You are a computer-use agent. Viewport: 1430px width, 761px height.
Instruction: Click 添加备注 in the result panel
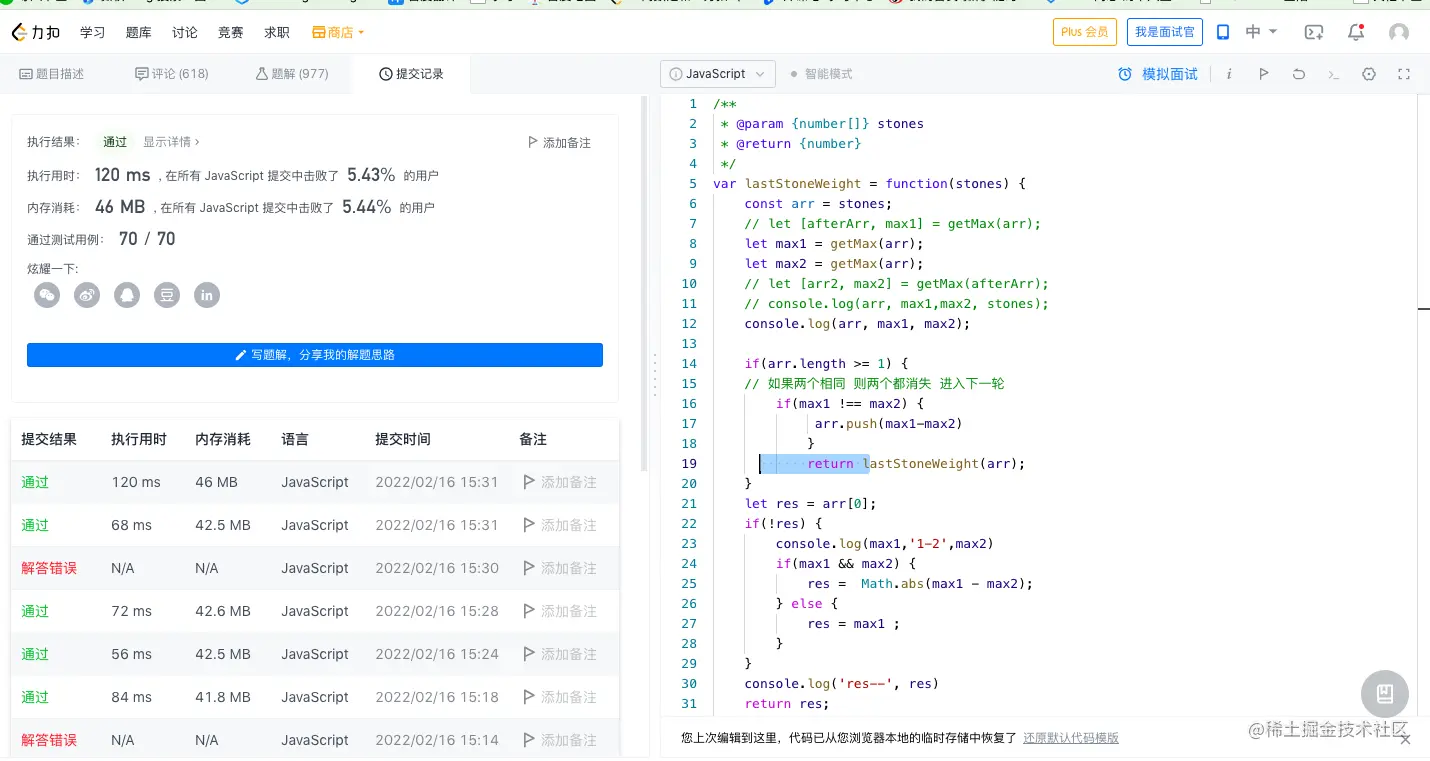coord(559,143)
